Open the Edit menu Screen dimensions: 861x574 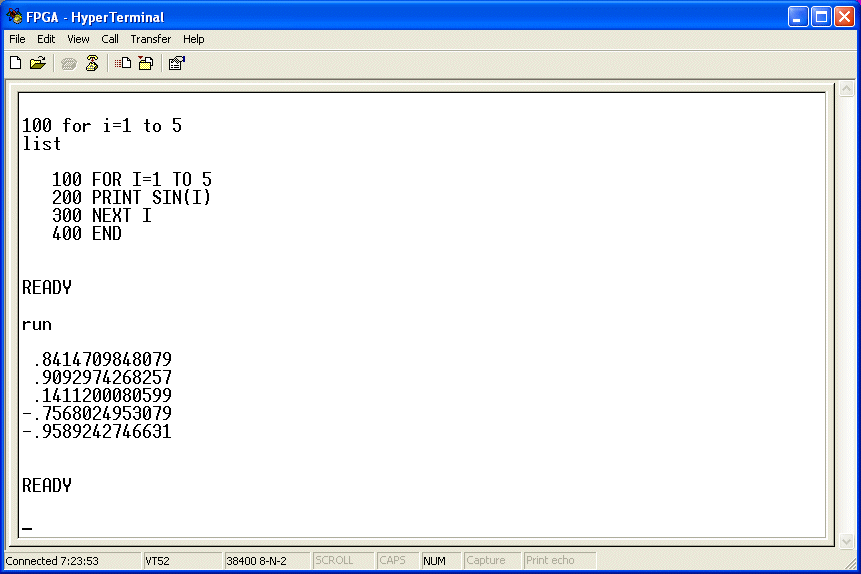[46, 39]
